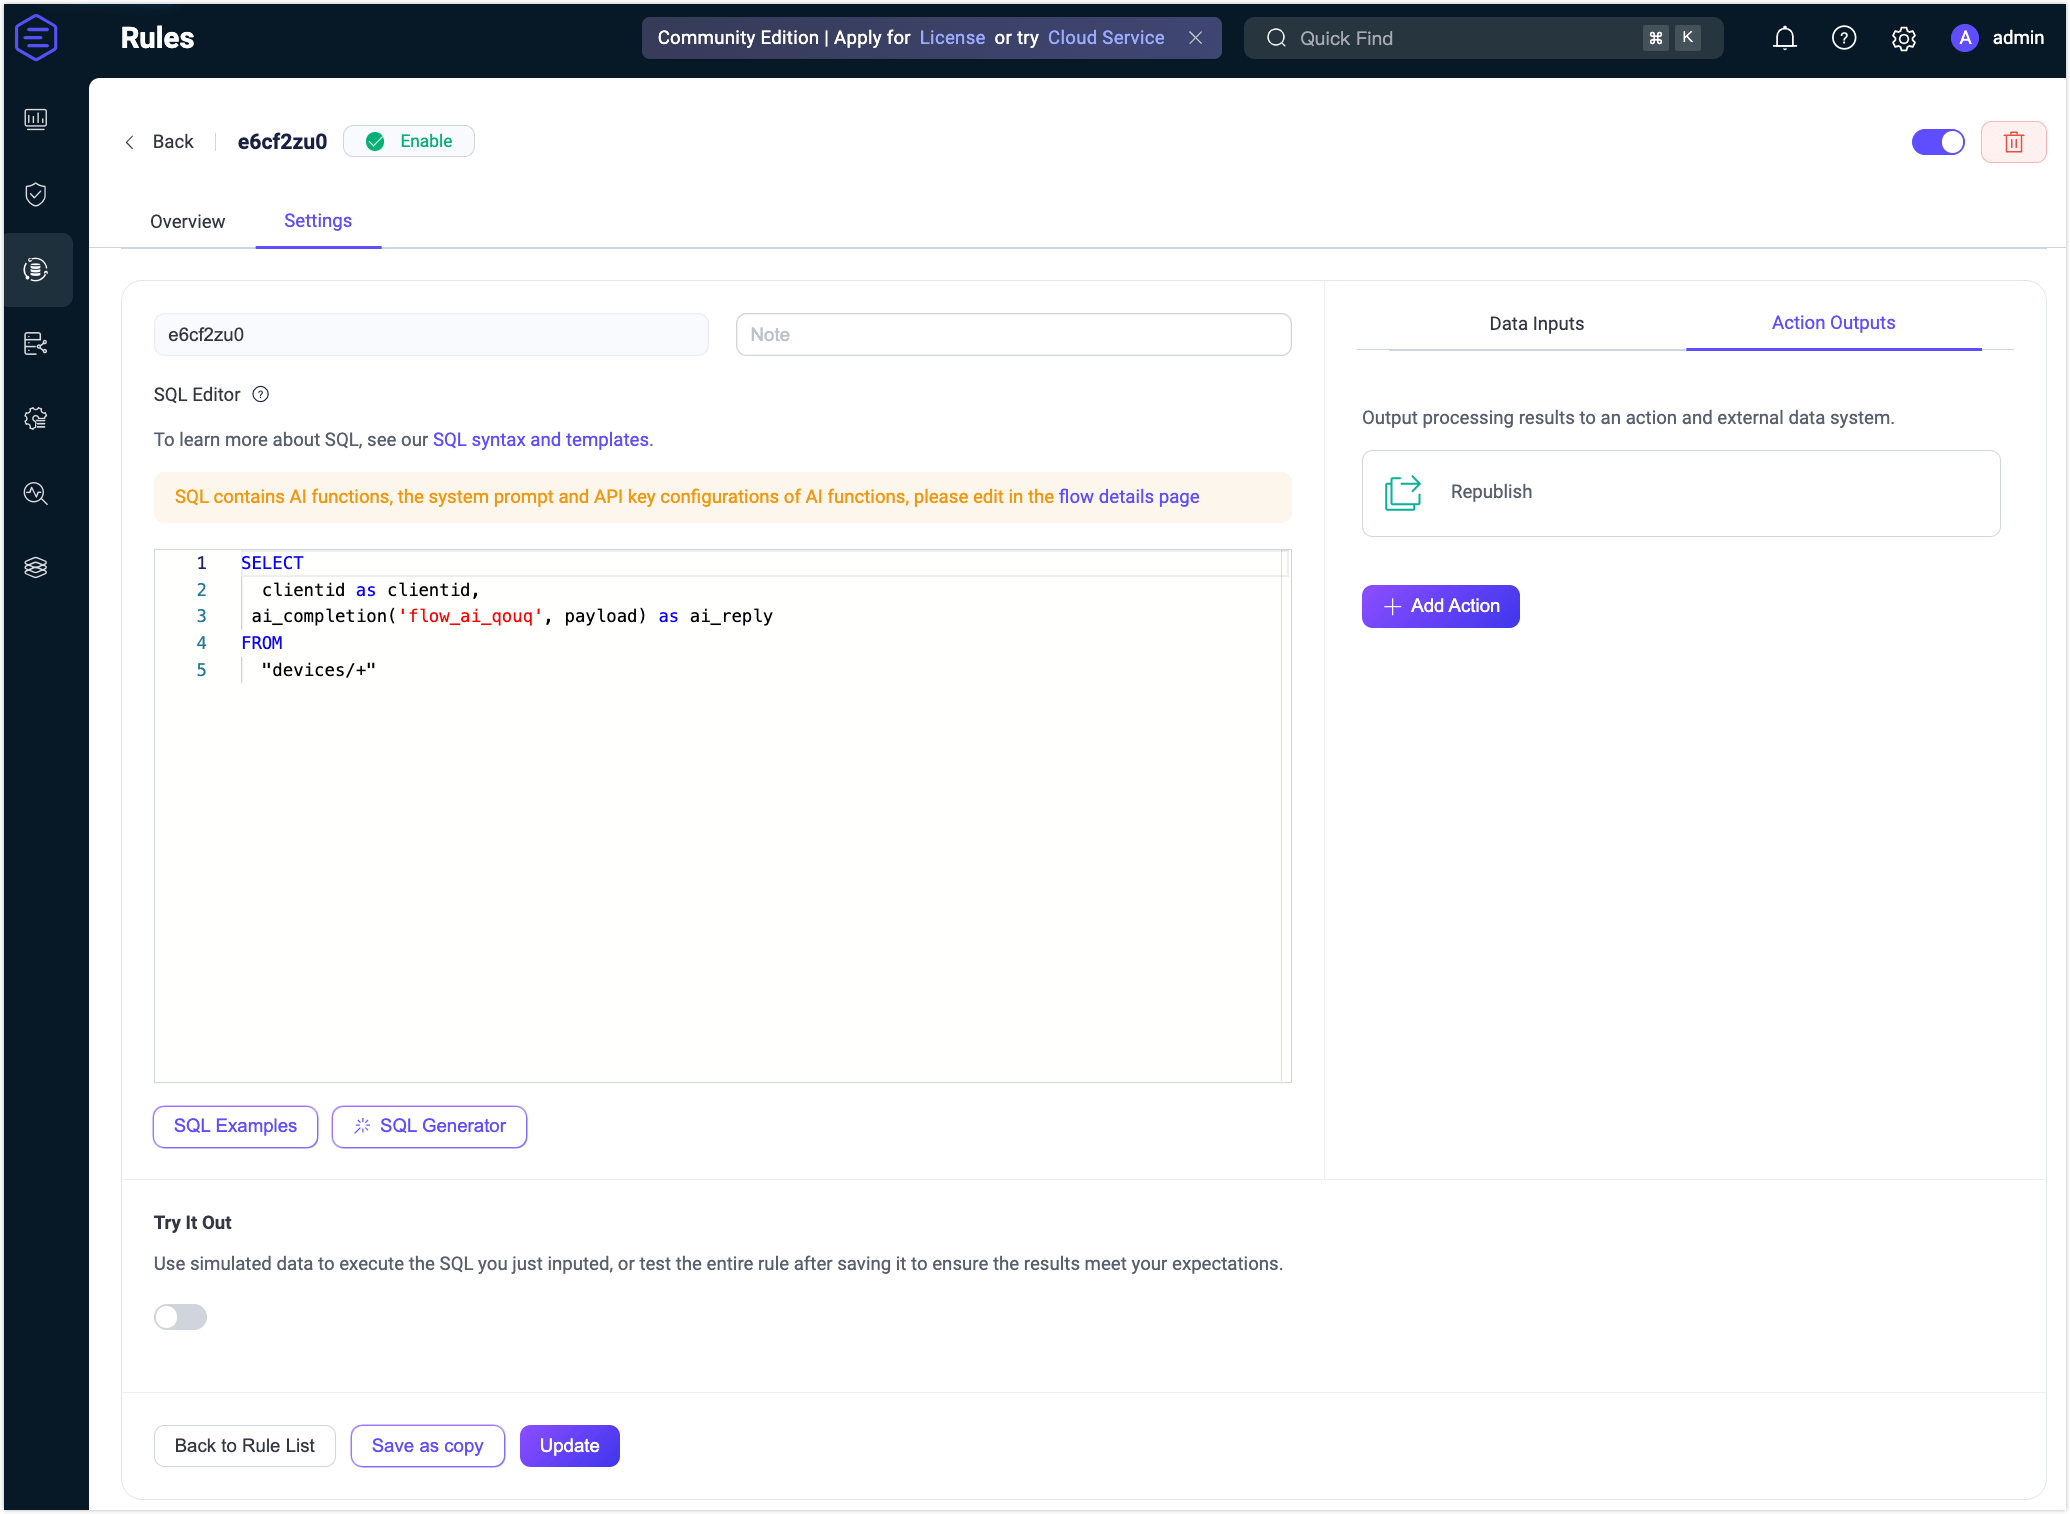Focus the Note input field
Screen dimensions: 2070x1514
click(x=1013, y=335)
